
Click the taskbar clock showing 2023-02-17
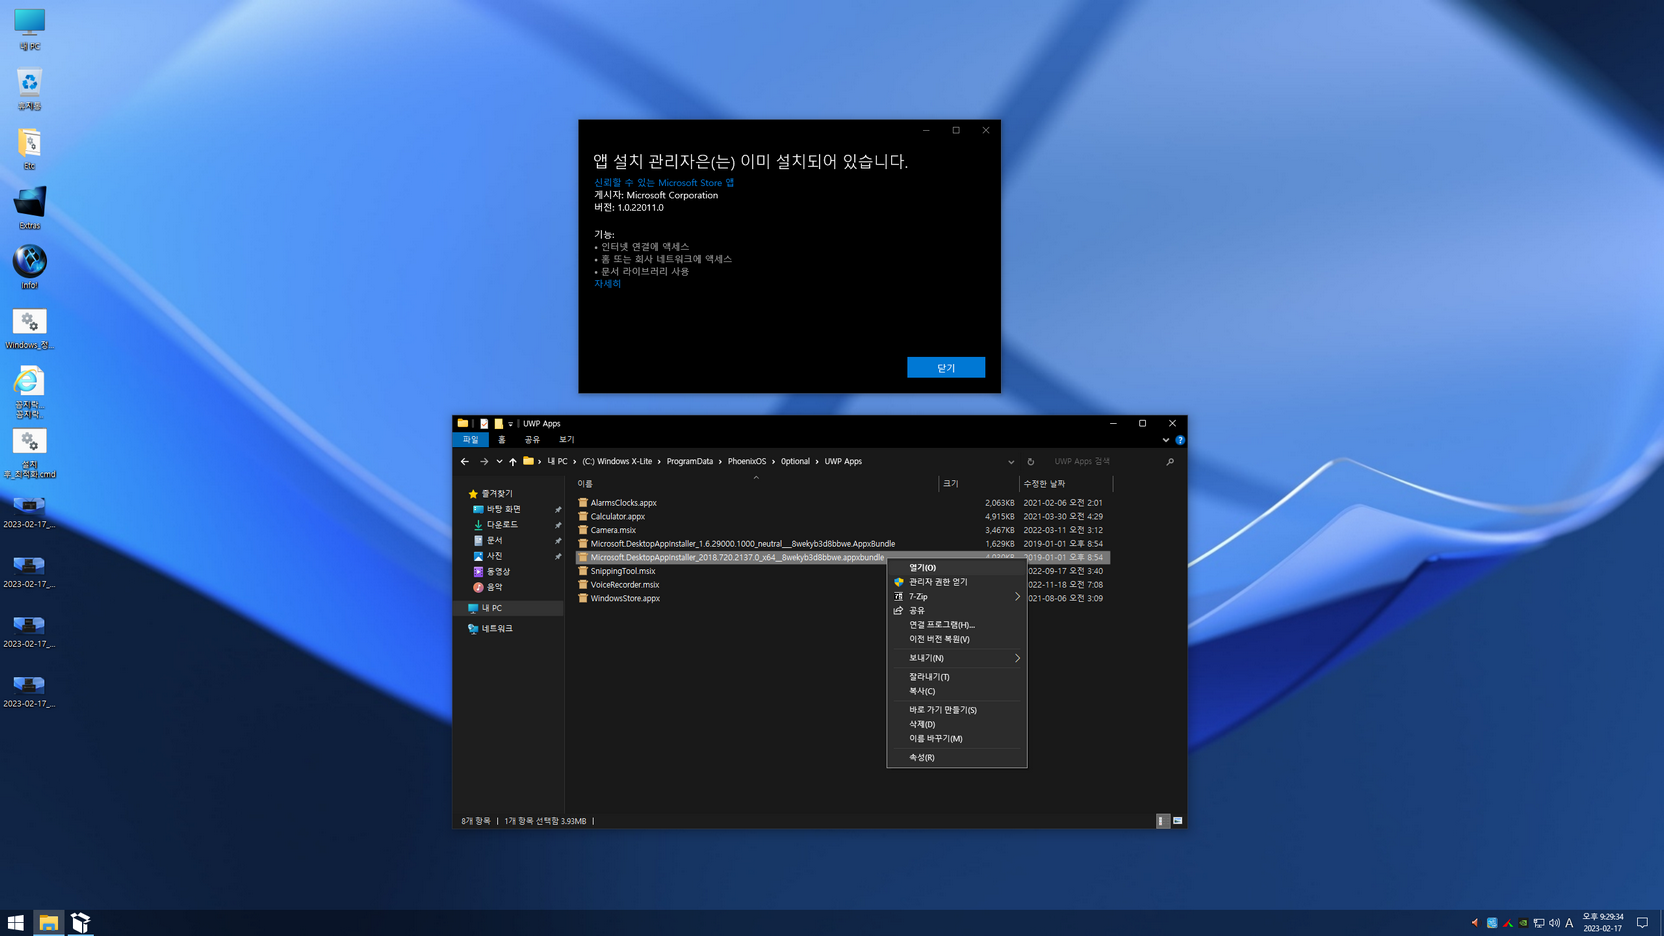(x=1603, y=923)
